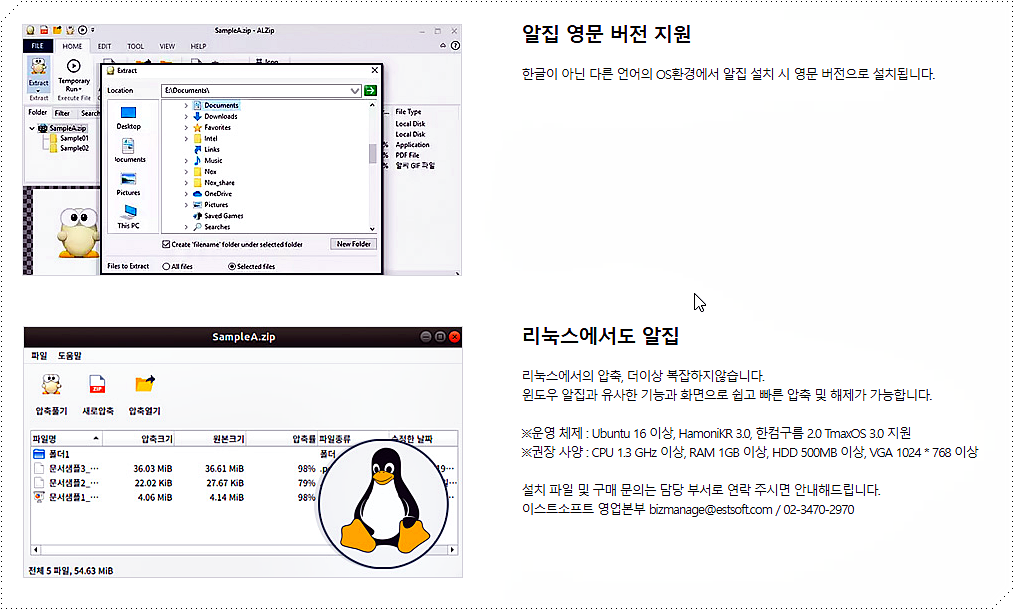Close the Extract dialog with X
This screenshot has width=1014, height=610.
coord(374,70)
